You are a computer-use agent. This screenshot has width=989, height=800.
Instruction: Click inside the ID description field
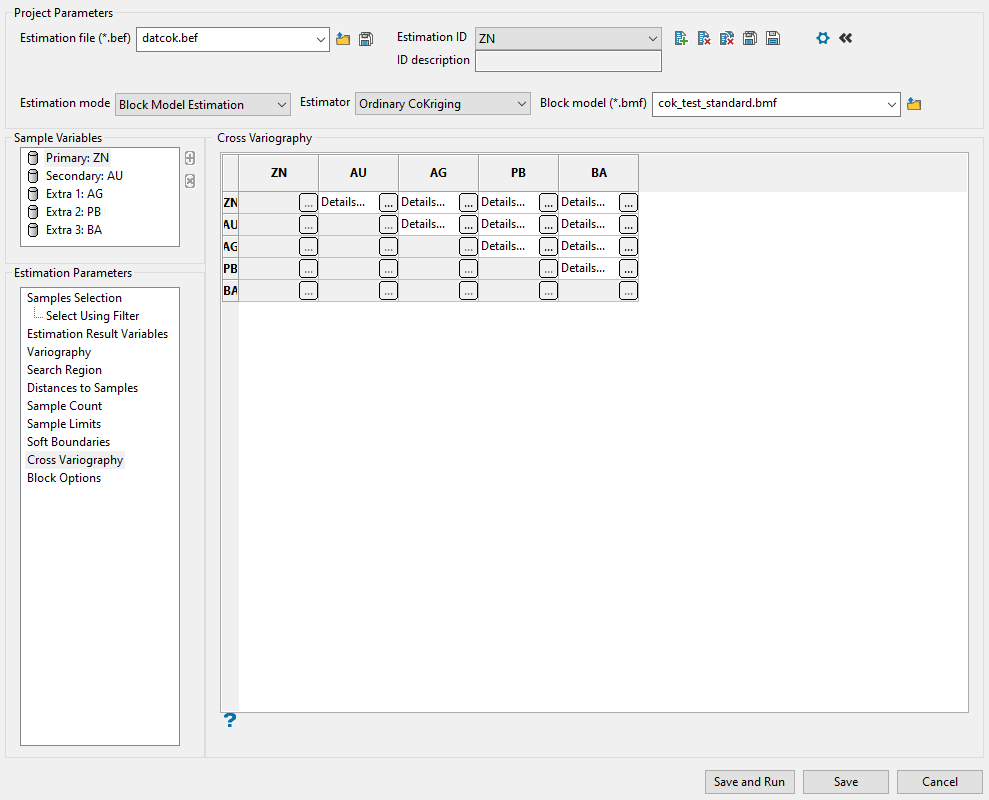coord(568,62)
